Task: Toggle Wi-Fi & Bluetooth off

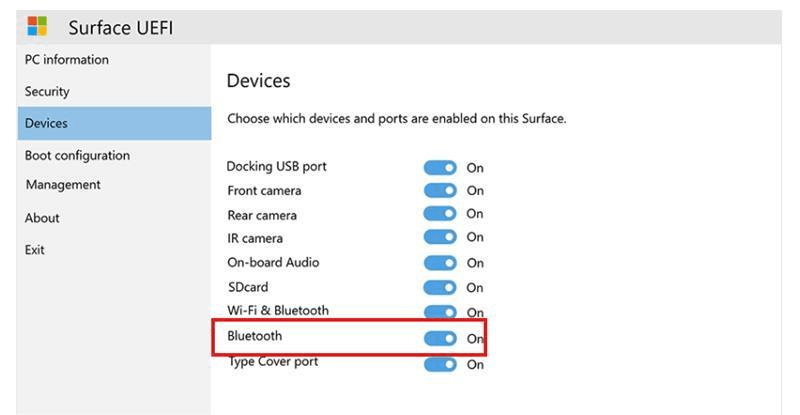Action: tap(440, 313)
